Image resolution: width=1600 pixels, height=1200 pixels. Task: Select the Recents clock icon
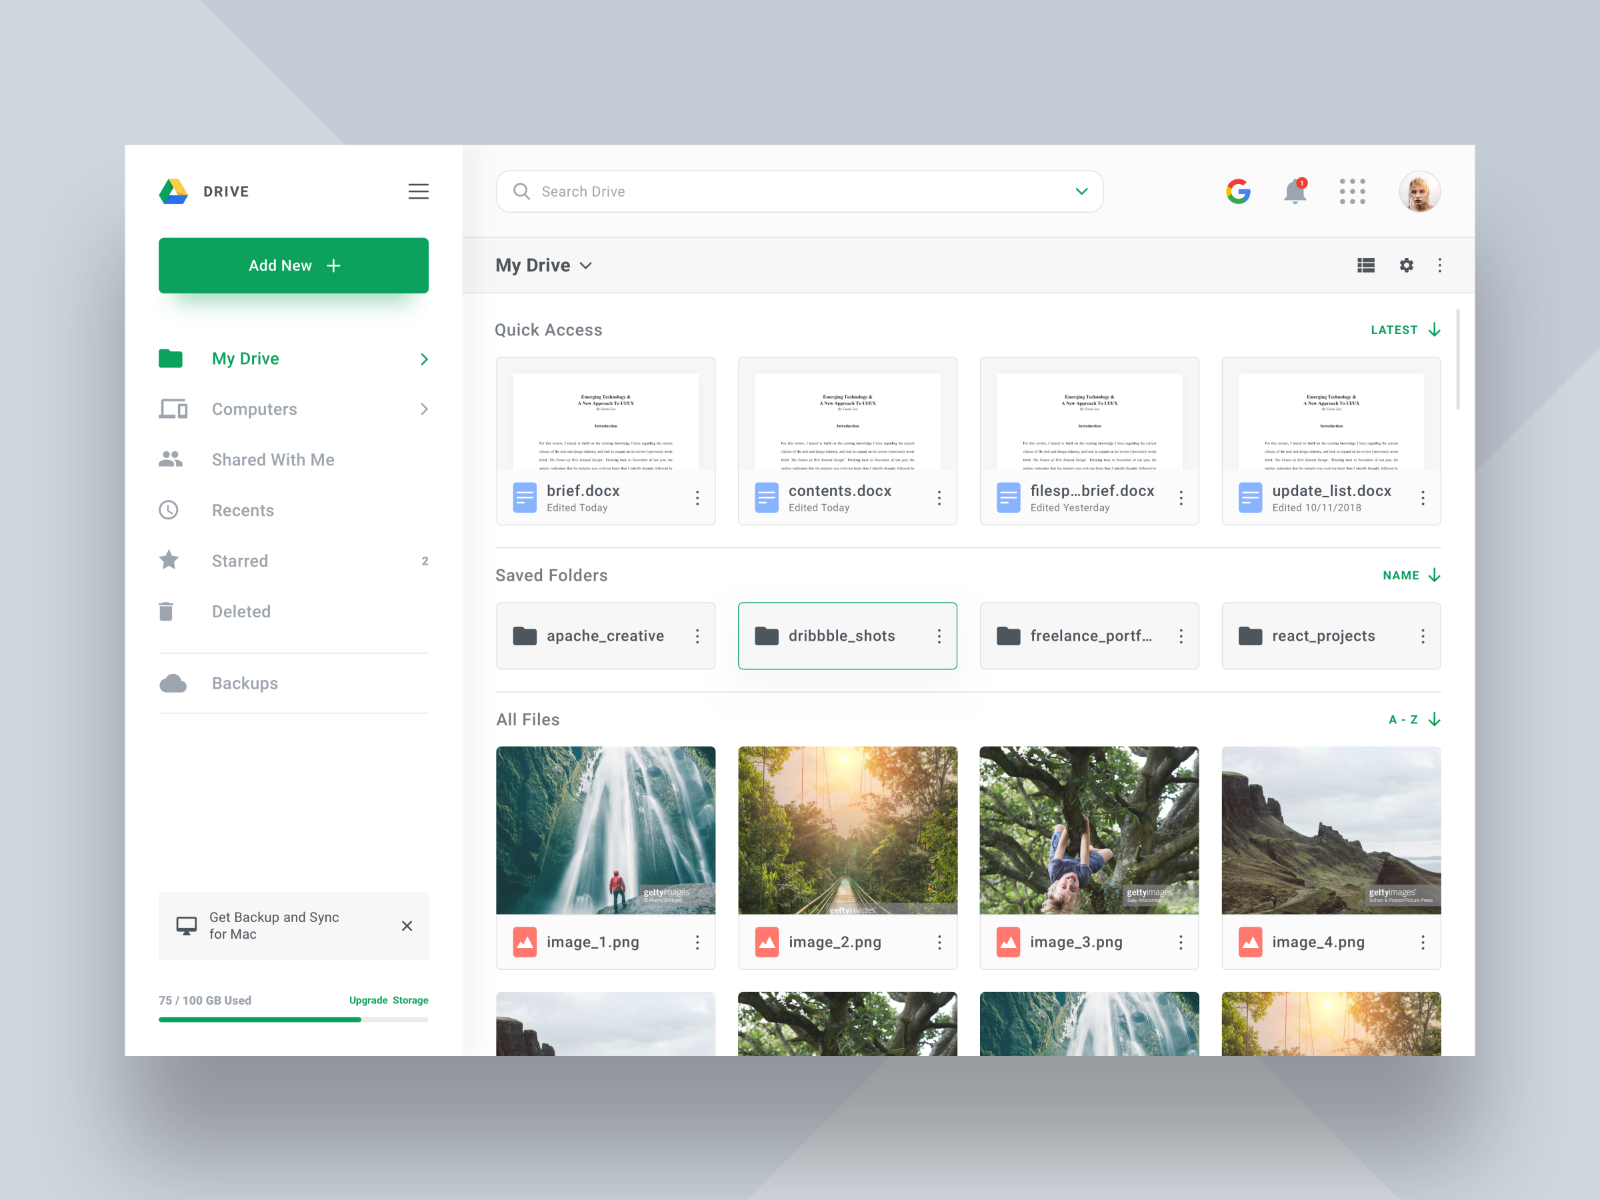(170, 510)
